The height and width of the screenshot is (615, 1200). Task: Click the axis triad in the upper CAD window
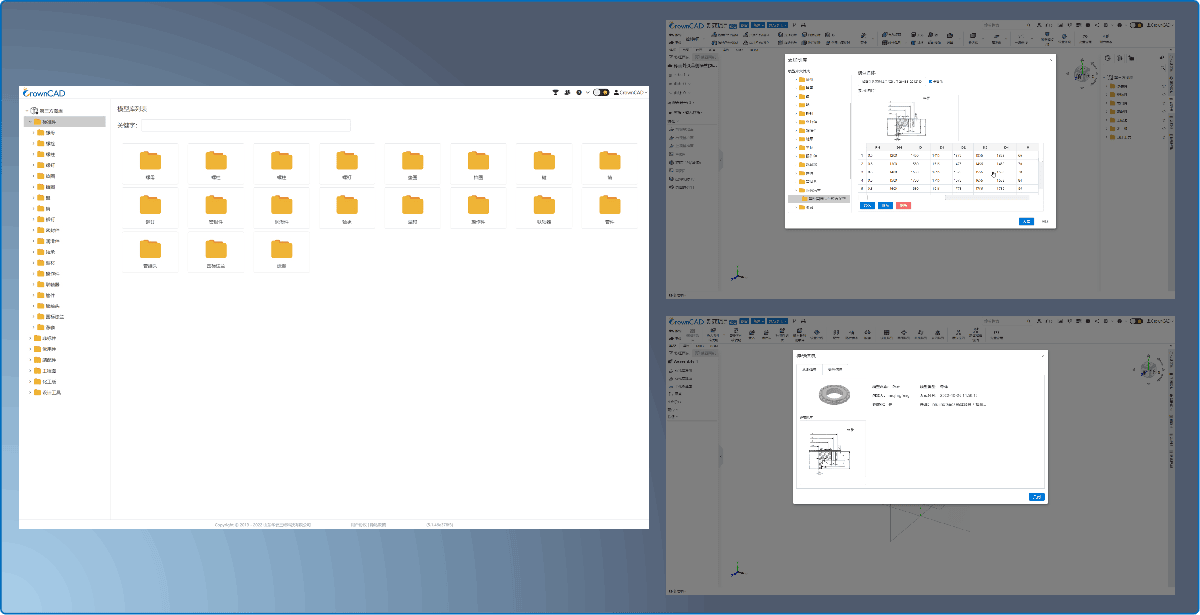click(738, 275)
